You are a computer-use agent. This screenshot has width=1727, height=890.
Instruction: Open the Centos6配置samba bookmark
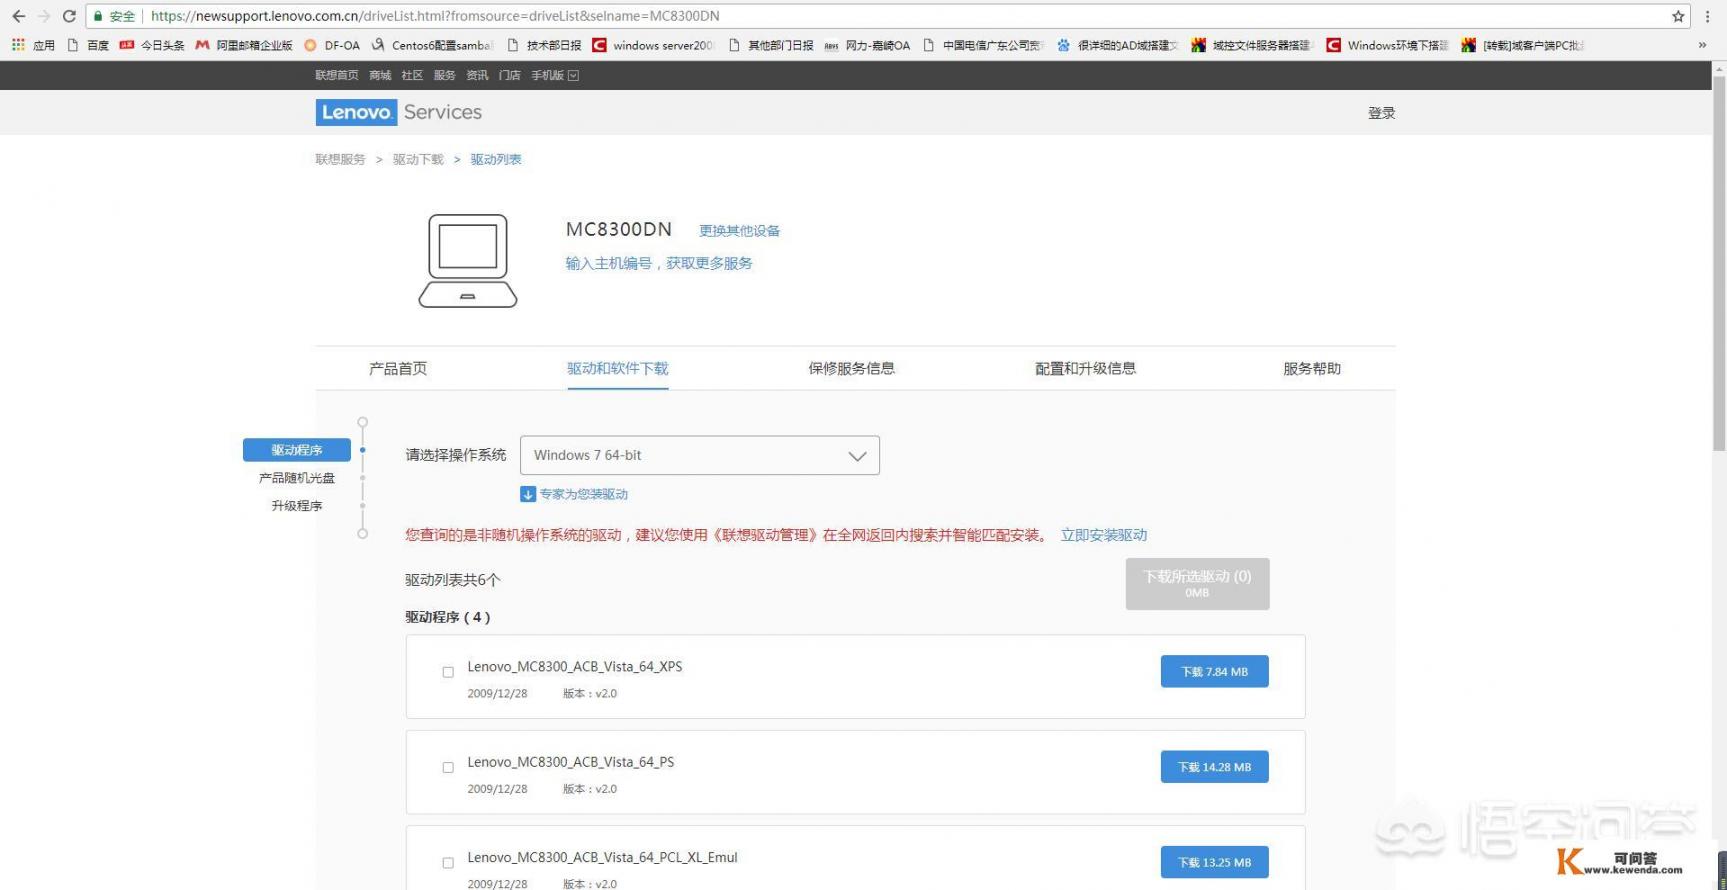(x=432, y=45)
